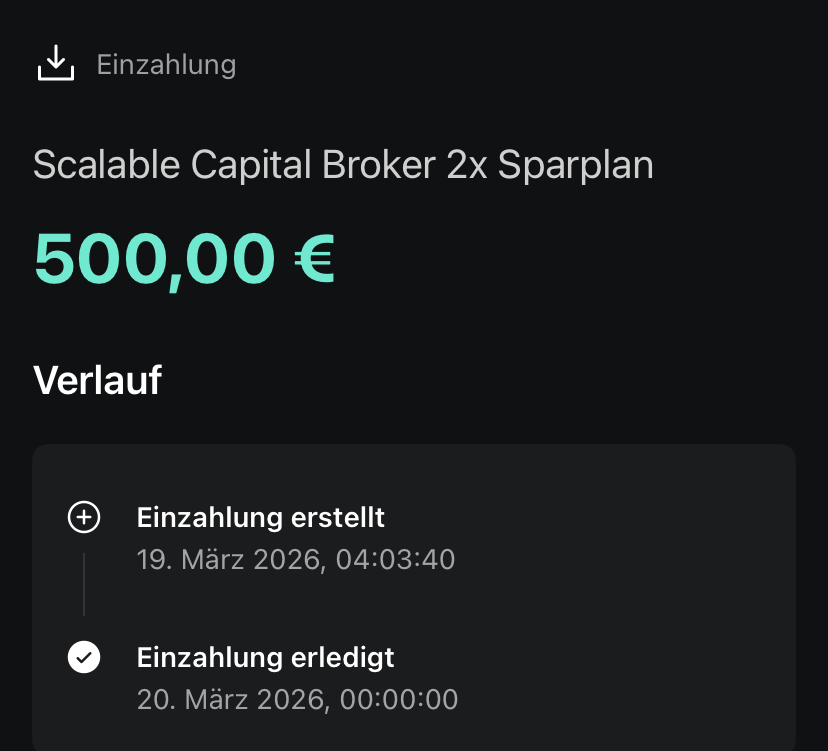Image resolution: width=828 pixels, height=751 pixels.
Task: Click the euro symbol after the amount
Action: 314,258
